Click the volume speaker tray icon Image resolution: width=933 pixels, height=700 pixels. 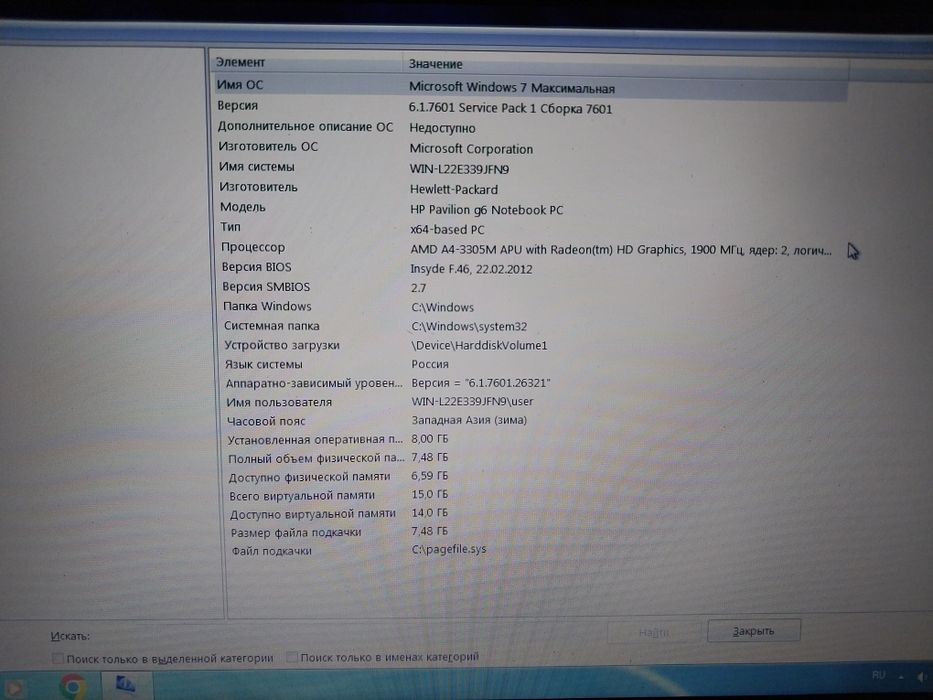pyautogui.click(x=922, y=677)
